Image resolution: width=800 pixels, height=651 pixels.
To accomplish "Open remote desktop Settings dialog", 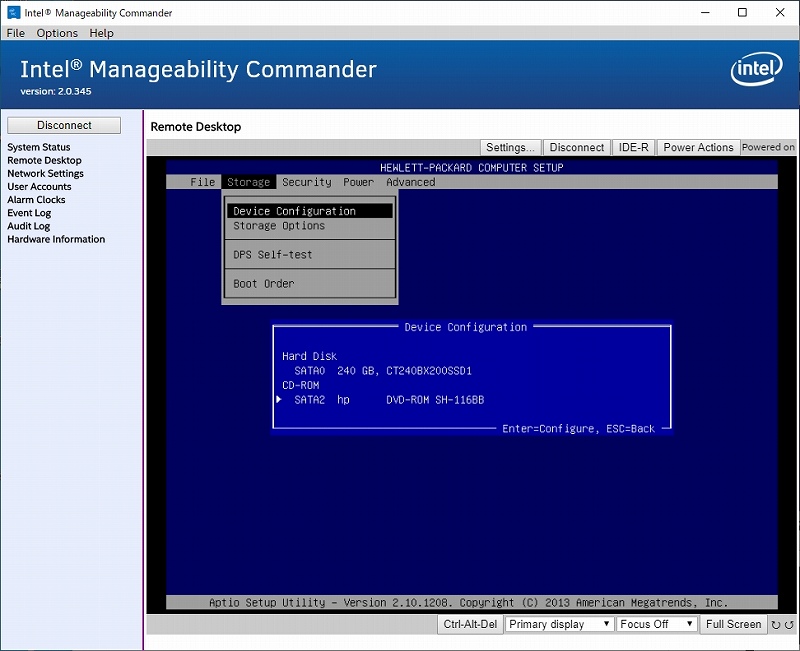I will pos(510,147).
